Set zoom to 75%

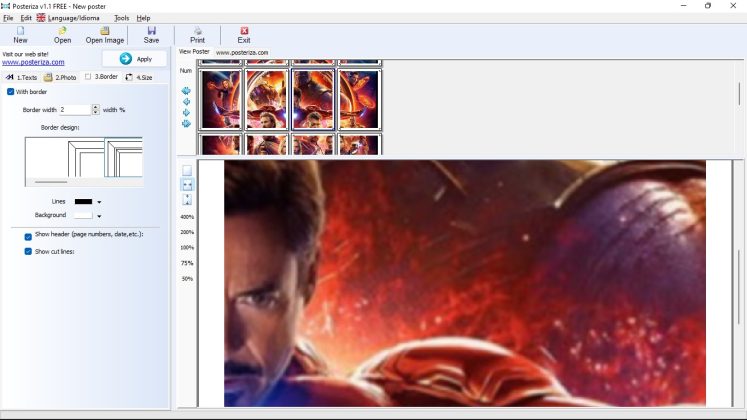coord(187,263)
